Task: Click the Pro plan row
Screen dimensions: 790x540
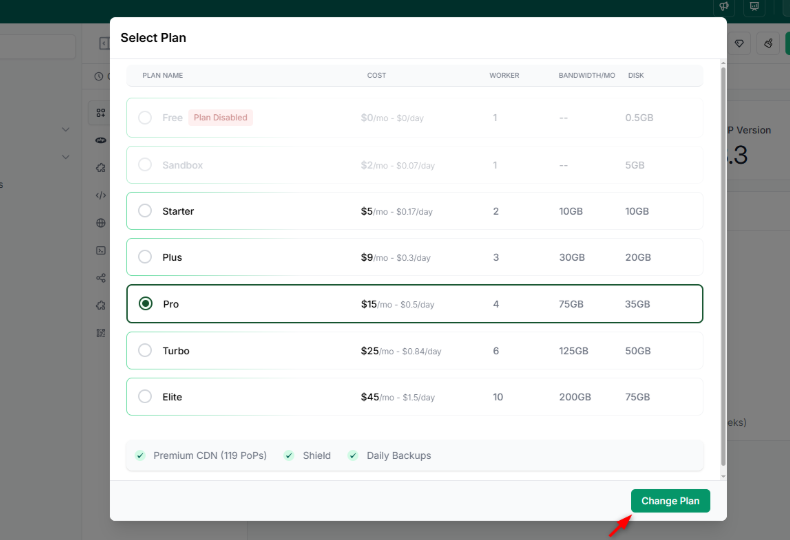Action: (x=415, y=304)
